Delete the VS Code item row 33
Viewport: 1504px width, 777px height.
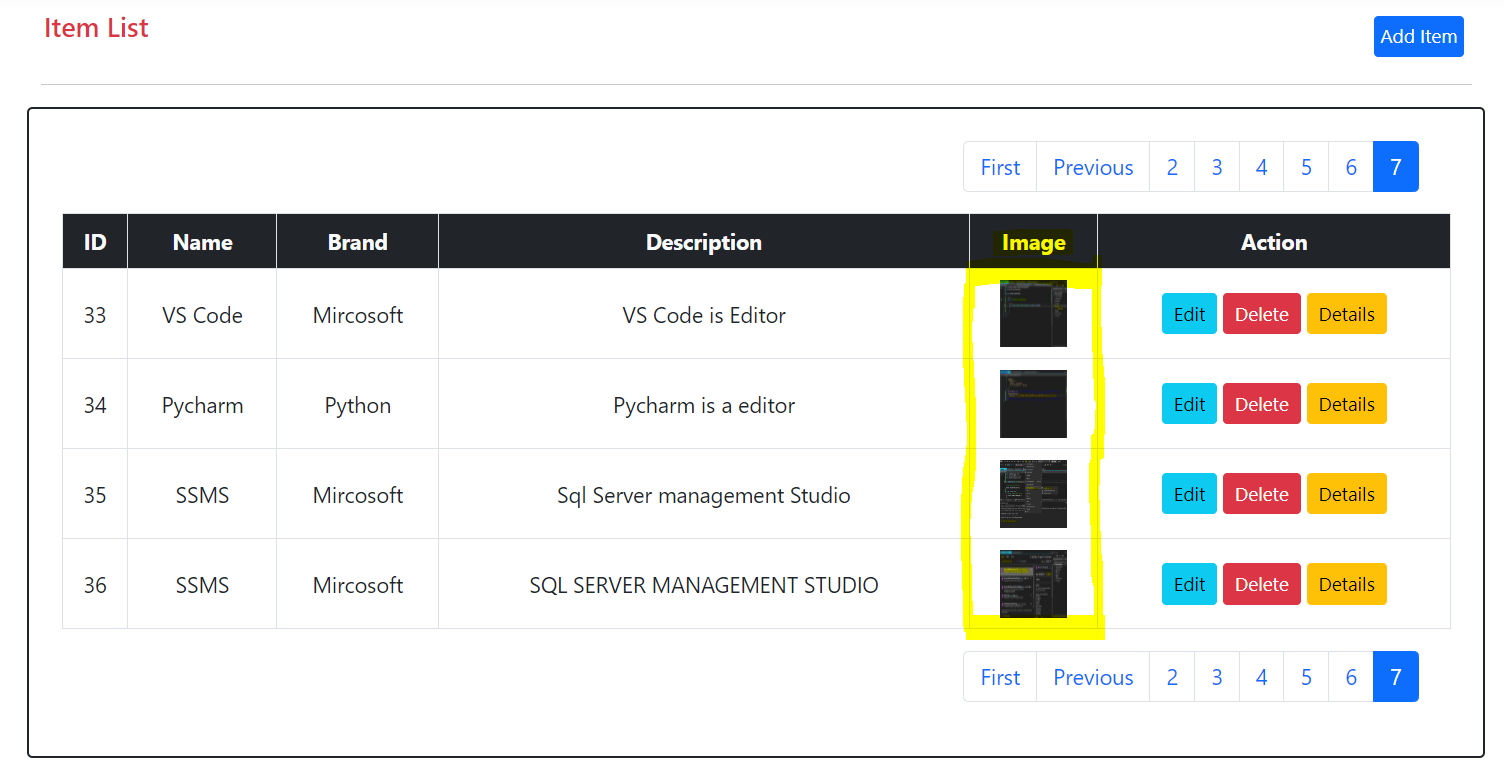coord(1261,314)
